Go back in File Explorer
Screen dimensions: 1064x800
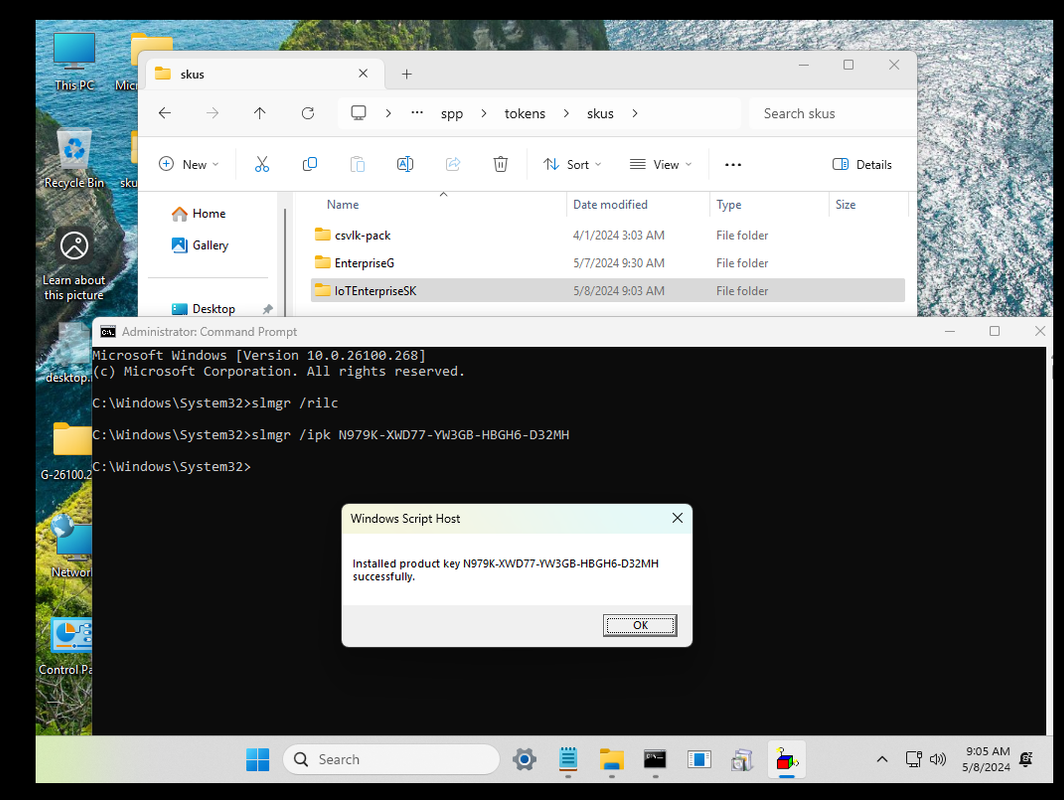click(x=165, y=113)
